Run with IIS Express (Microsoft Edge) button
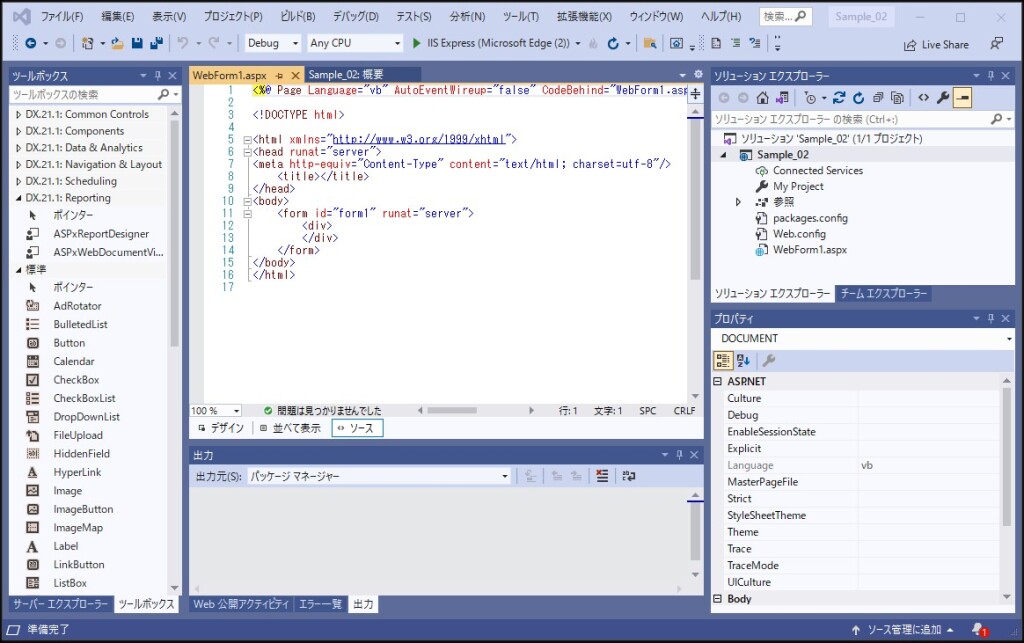1024x643 pixels. (x=492, y=43)
